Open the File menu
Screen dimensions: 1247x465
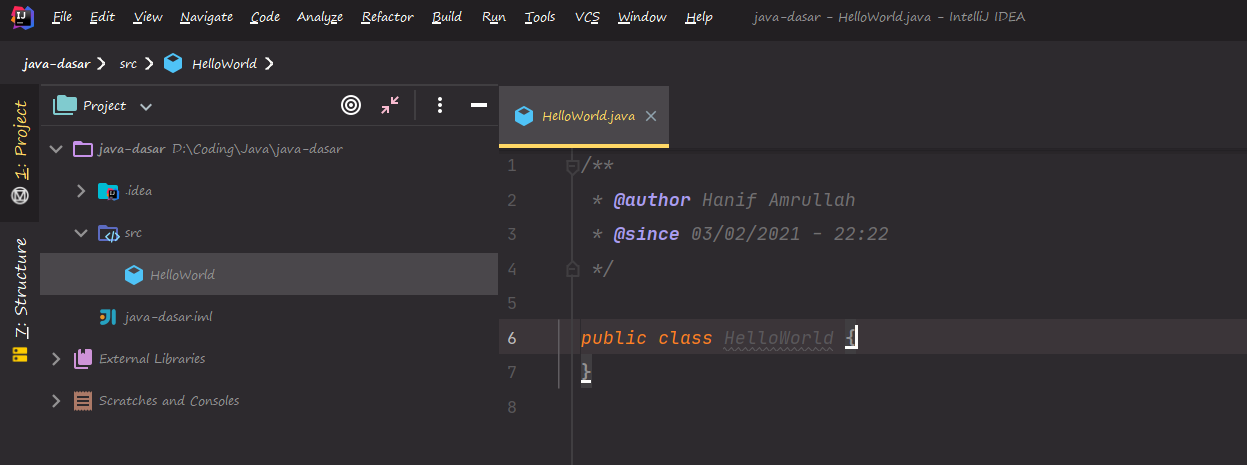(x=61, y=17)
